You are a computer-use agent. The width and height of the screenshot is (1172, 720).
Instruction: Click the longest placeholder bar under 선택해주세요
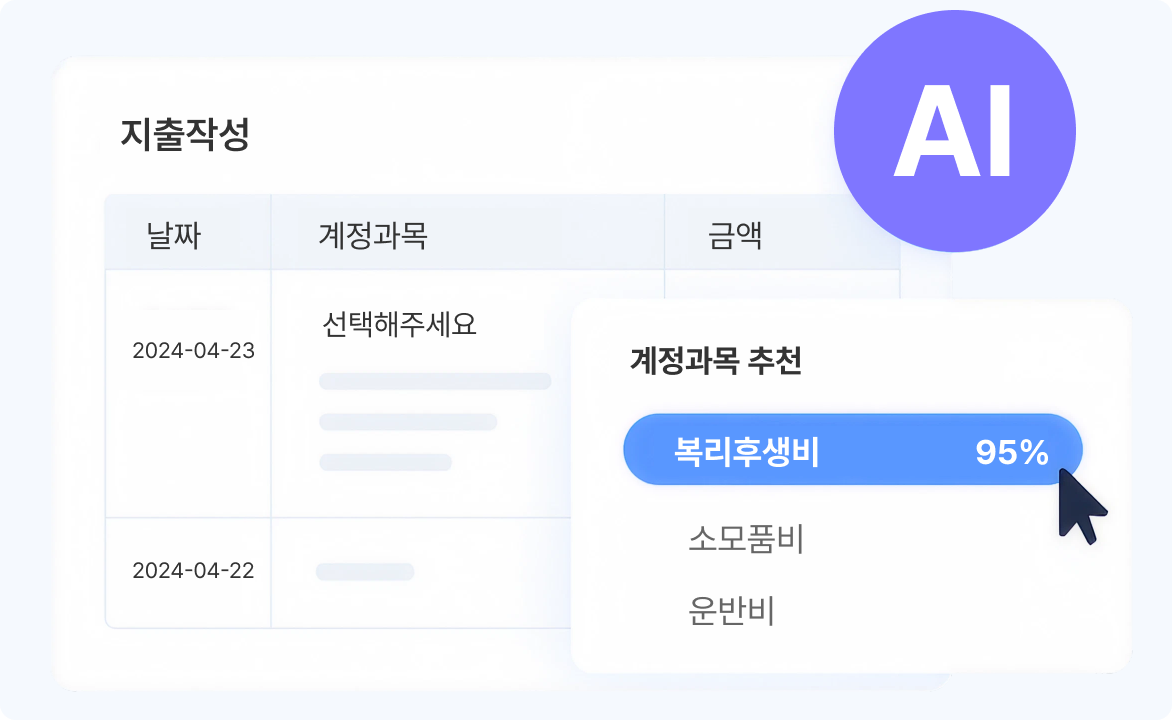tap(435, 381)
